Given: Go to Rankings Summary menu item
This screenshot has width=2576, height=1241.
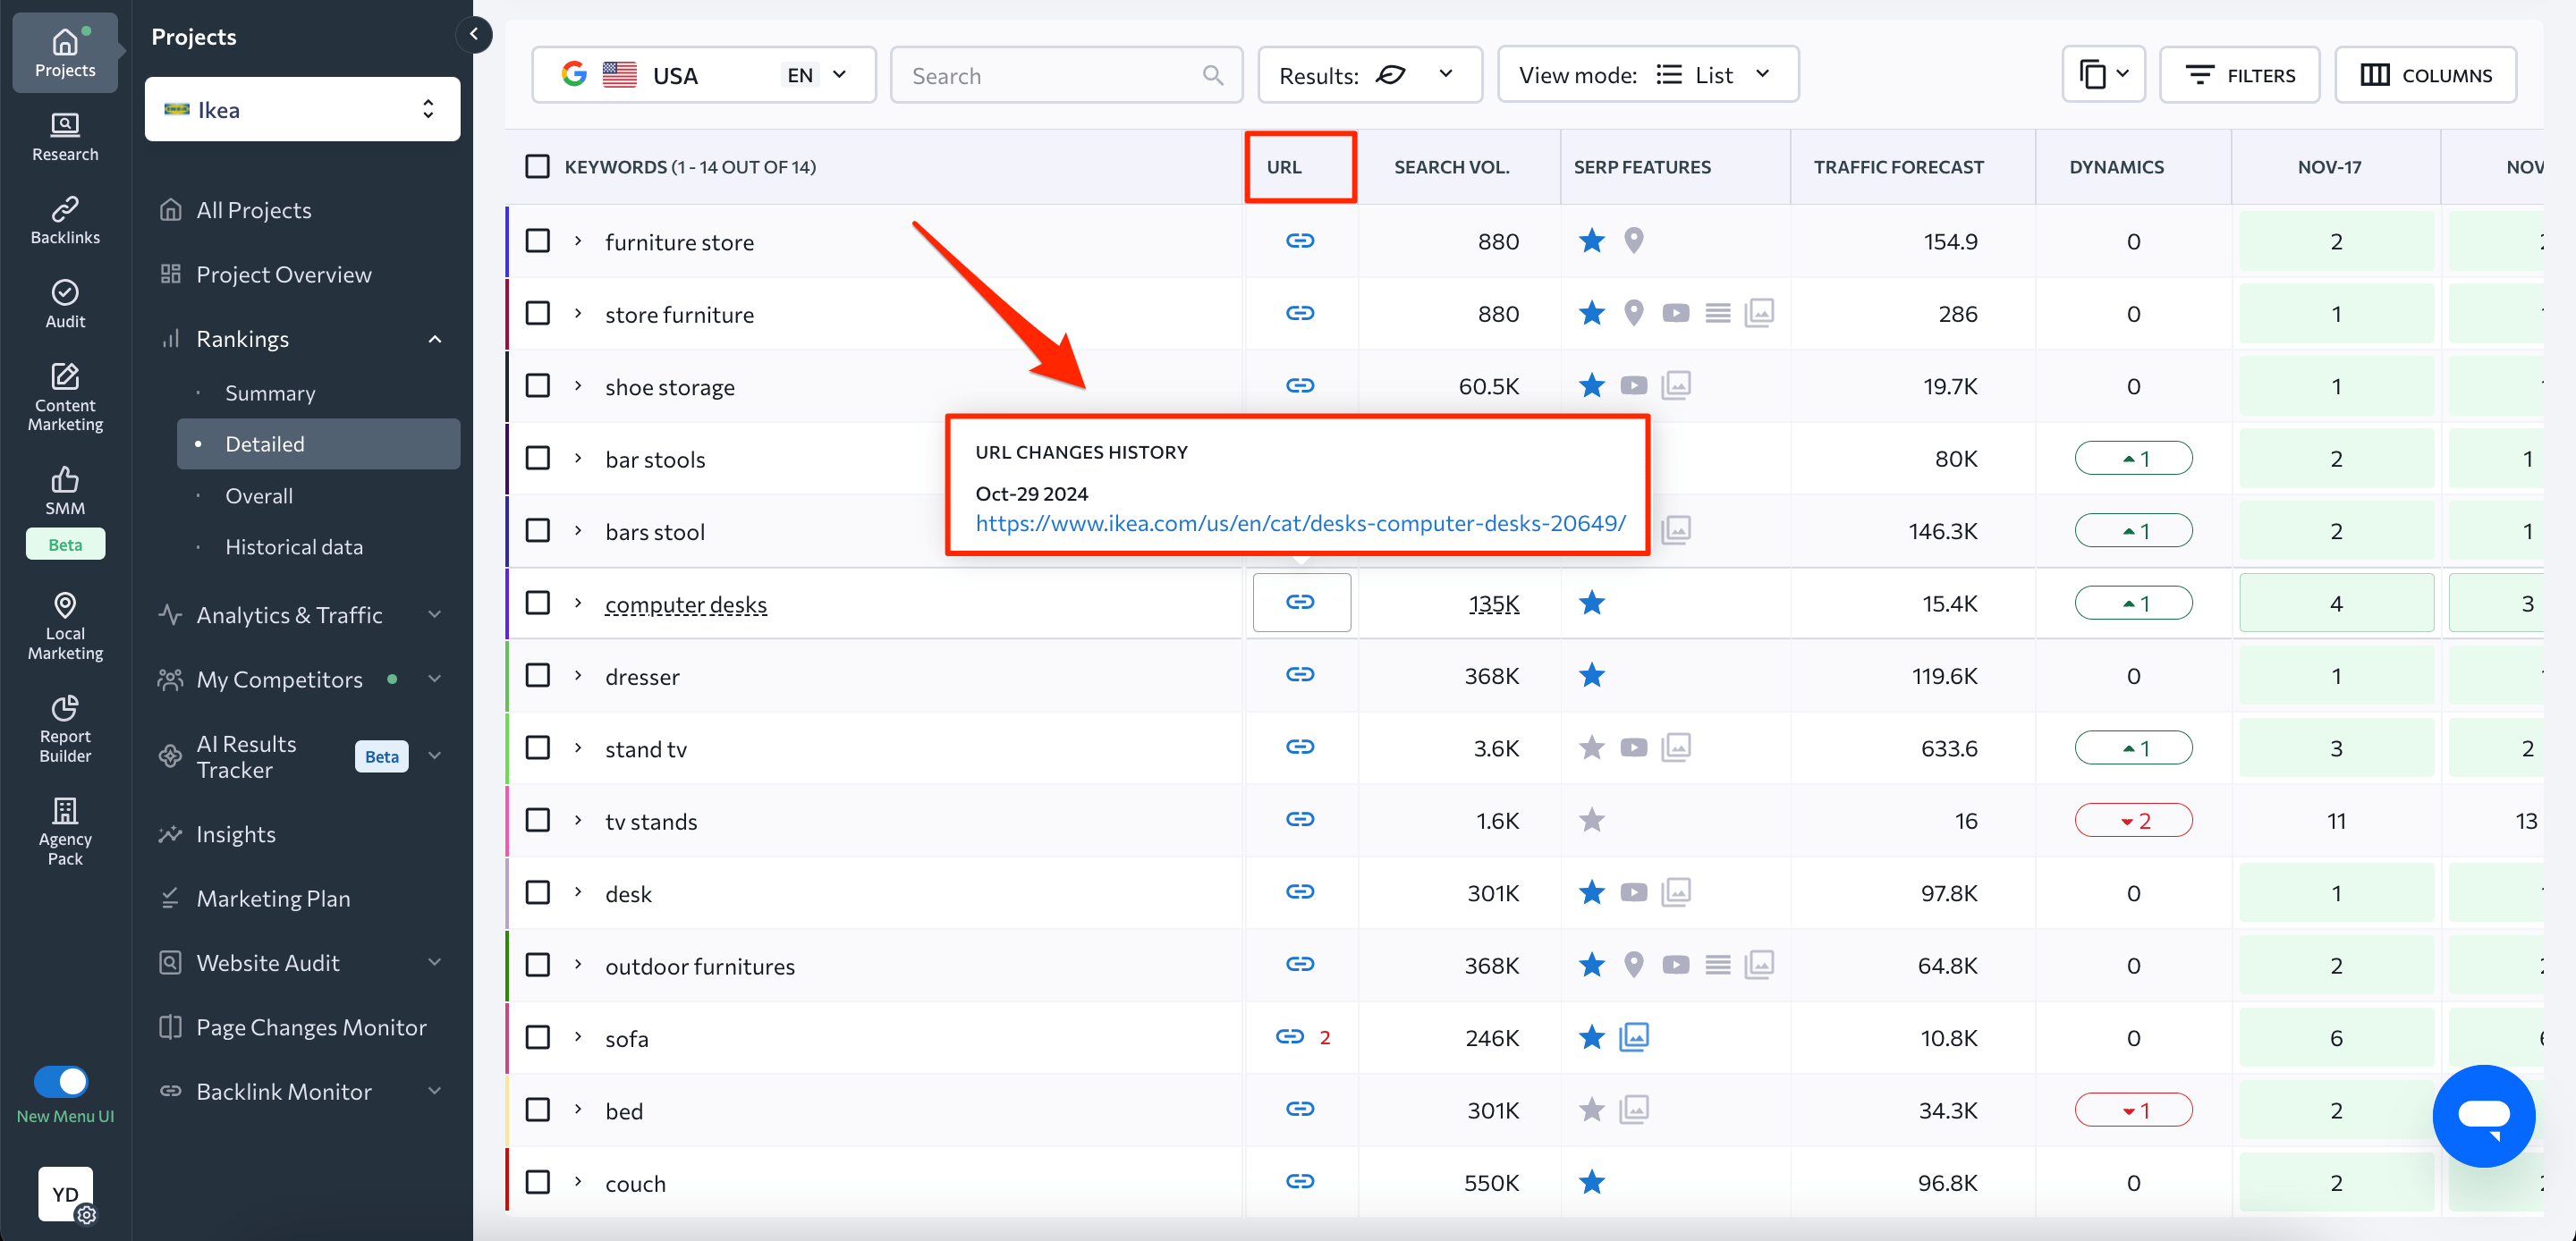Looking at the screenshot, I should pos(270,393).
